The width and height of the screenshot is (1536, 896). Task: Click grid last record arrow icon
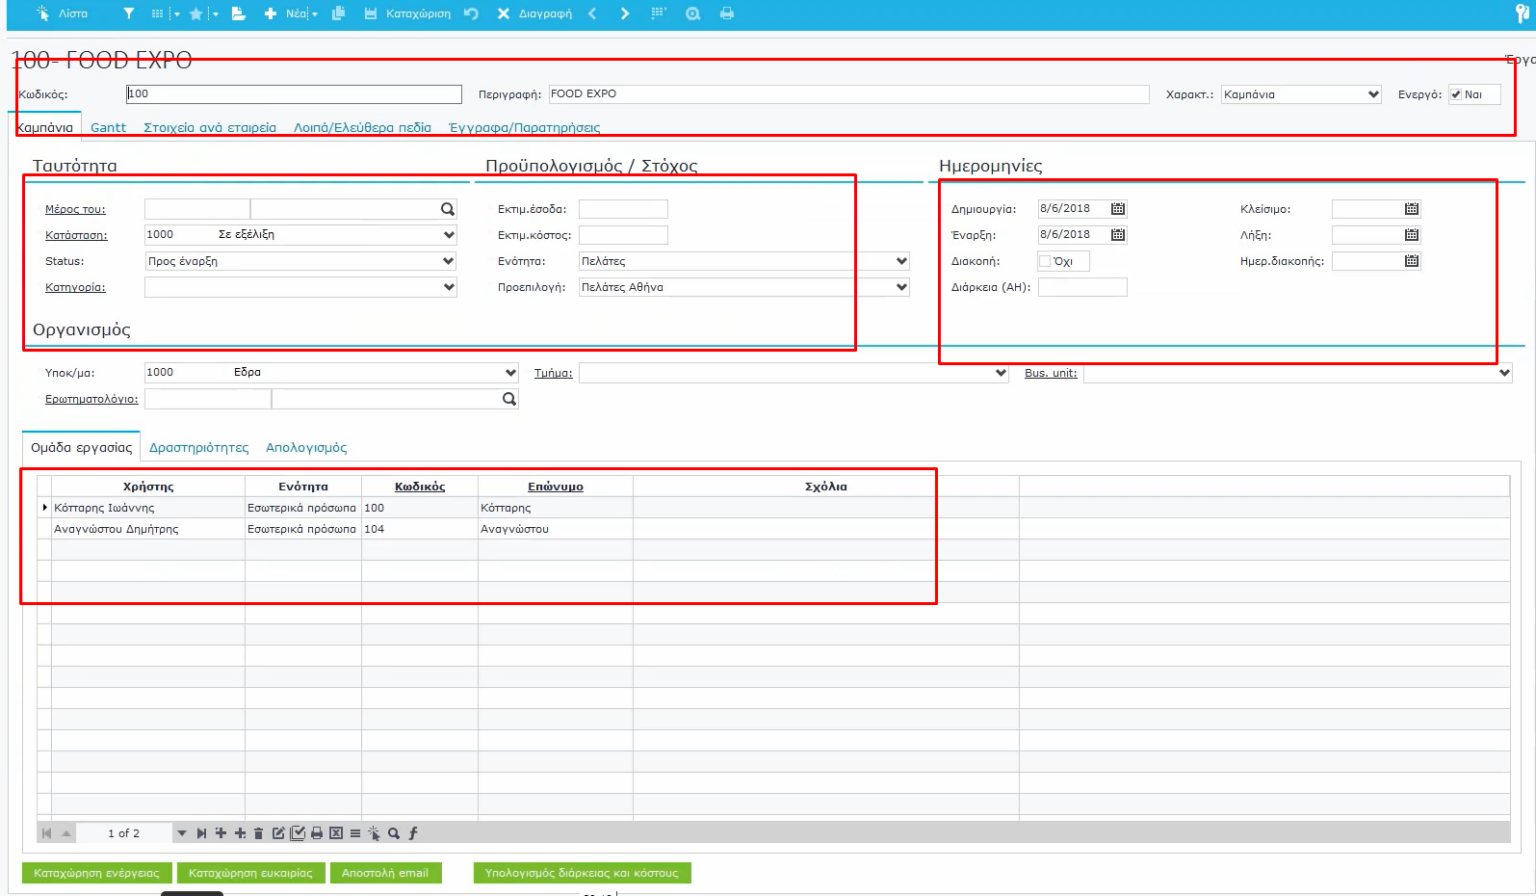point(201,833)
